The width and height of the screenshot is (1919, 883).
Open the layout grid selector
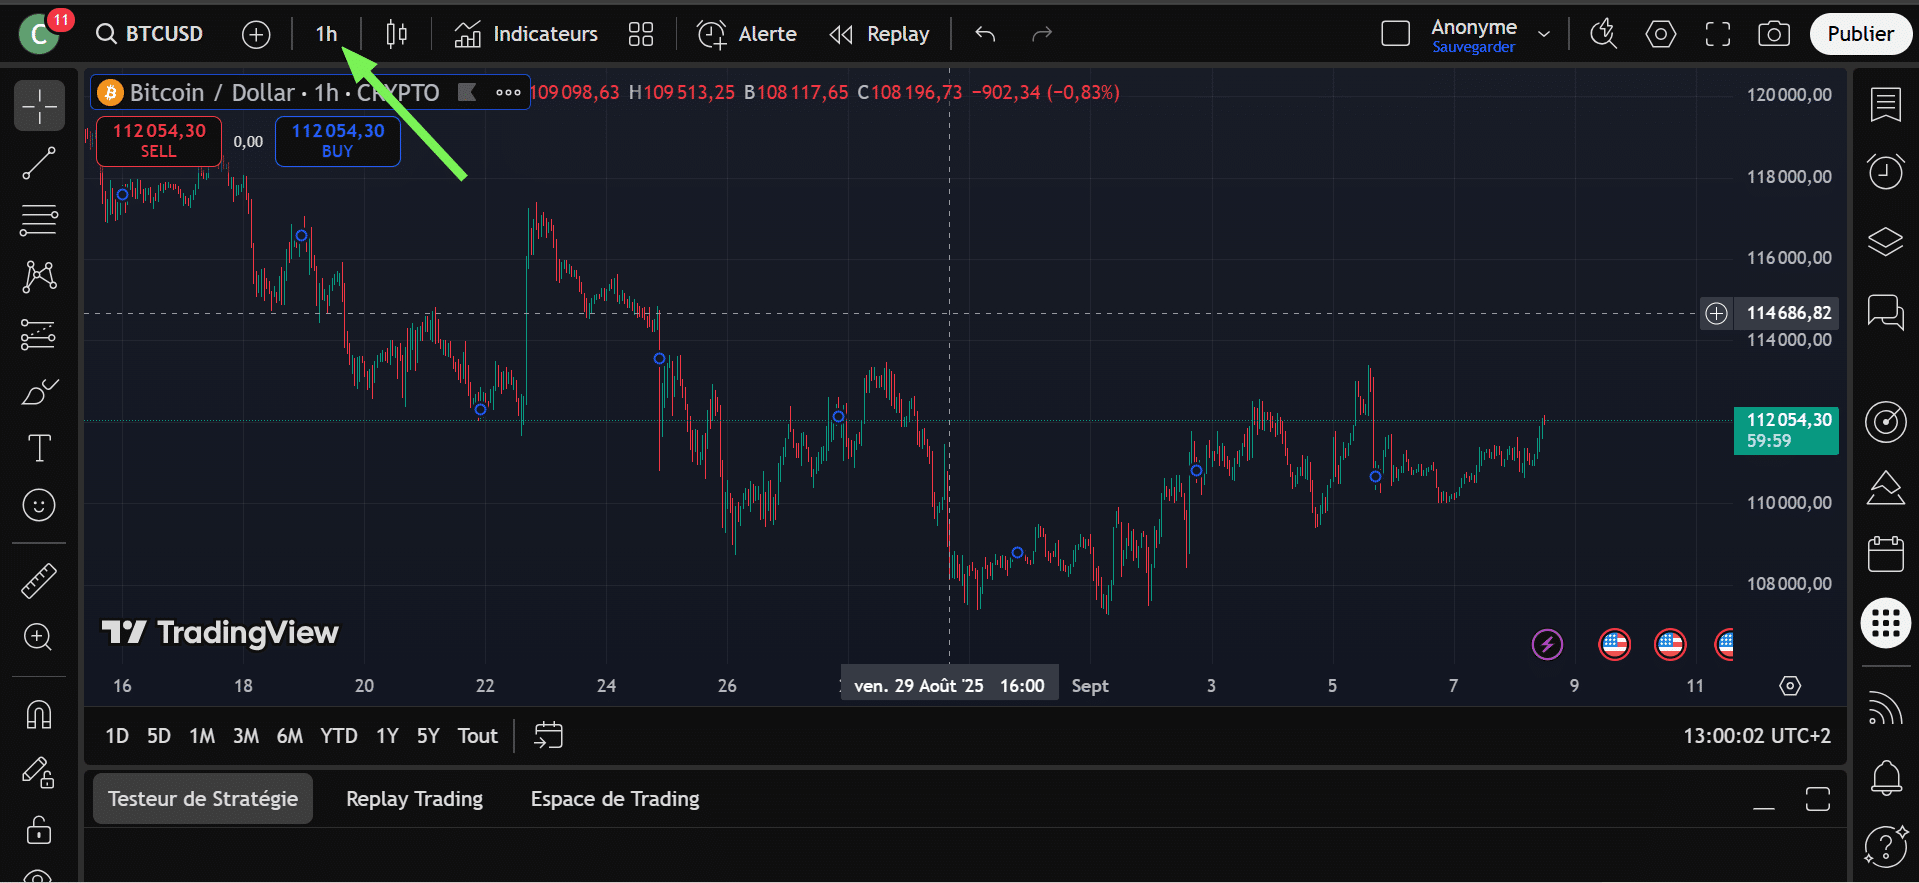pyautogui.click(x=640, y=35)
